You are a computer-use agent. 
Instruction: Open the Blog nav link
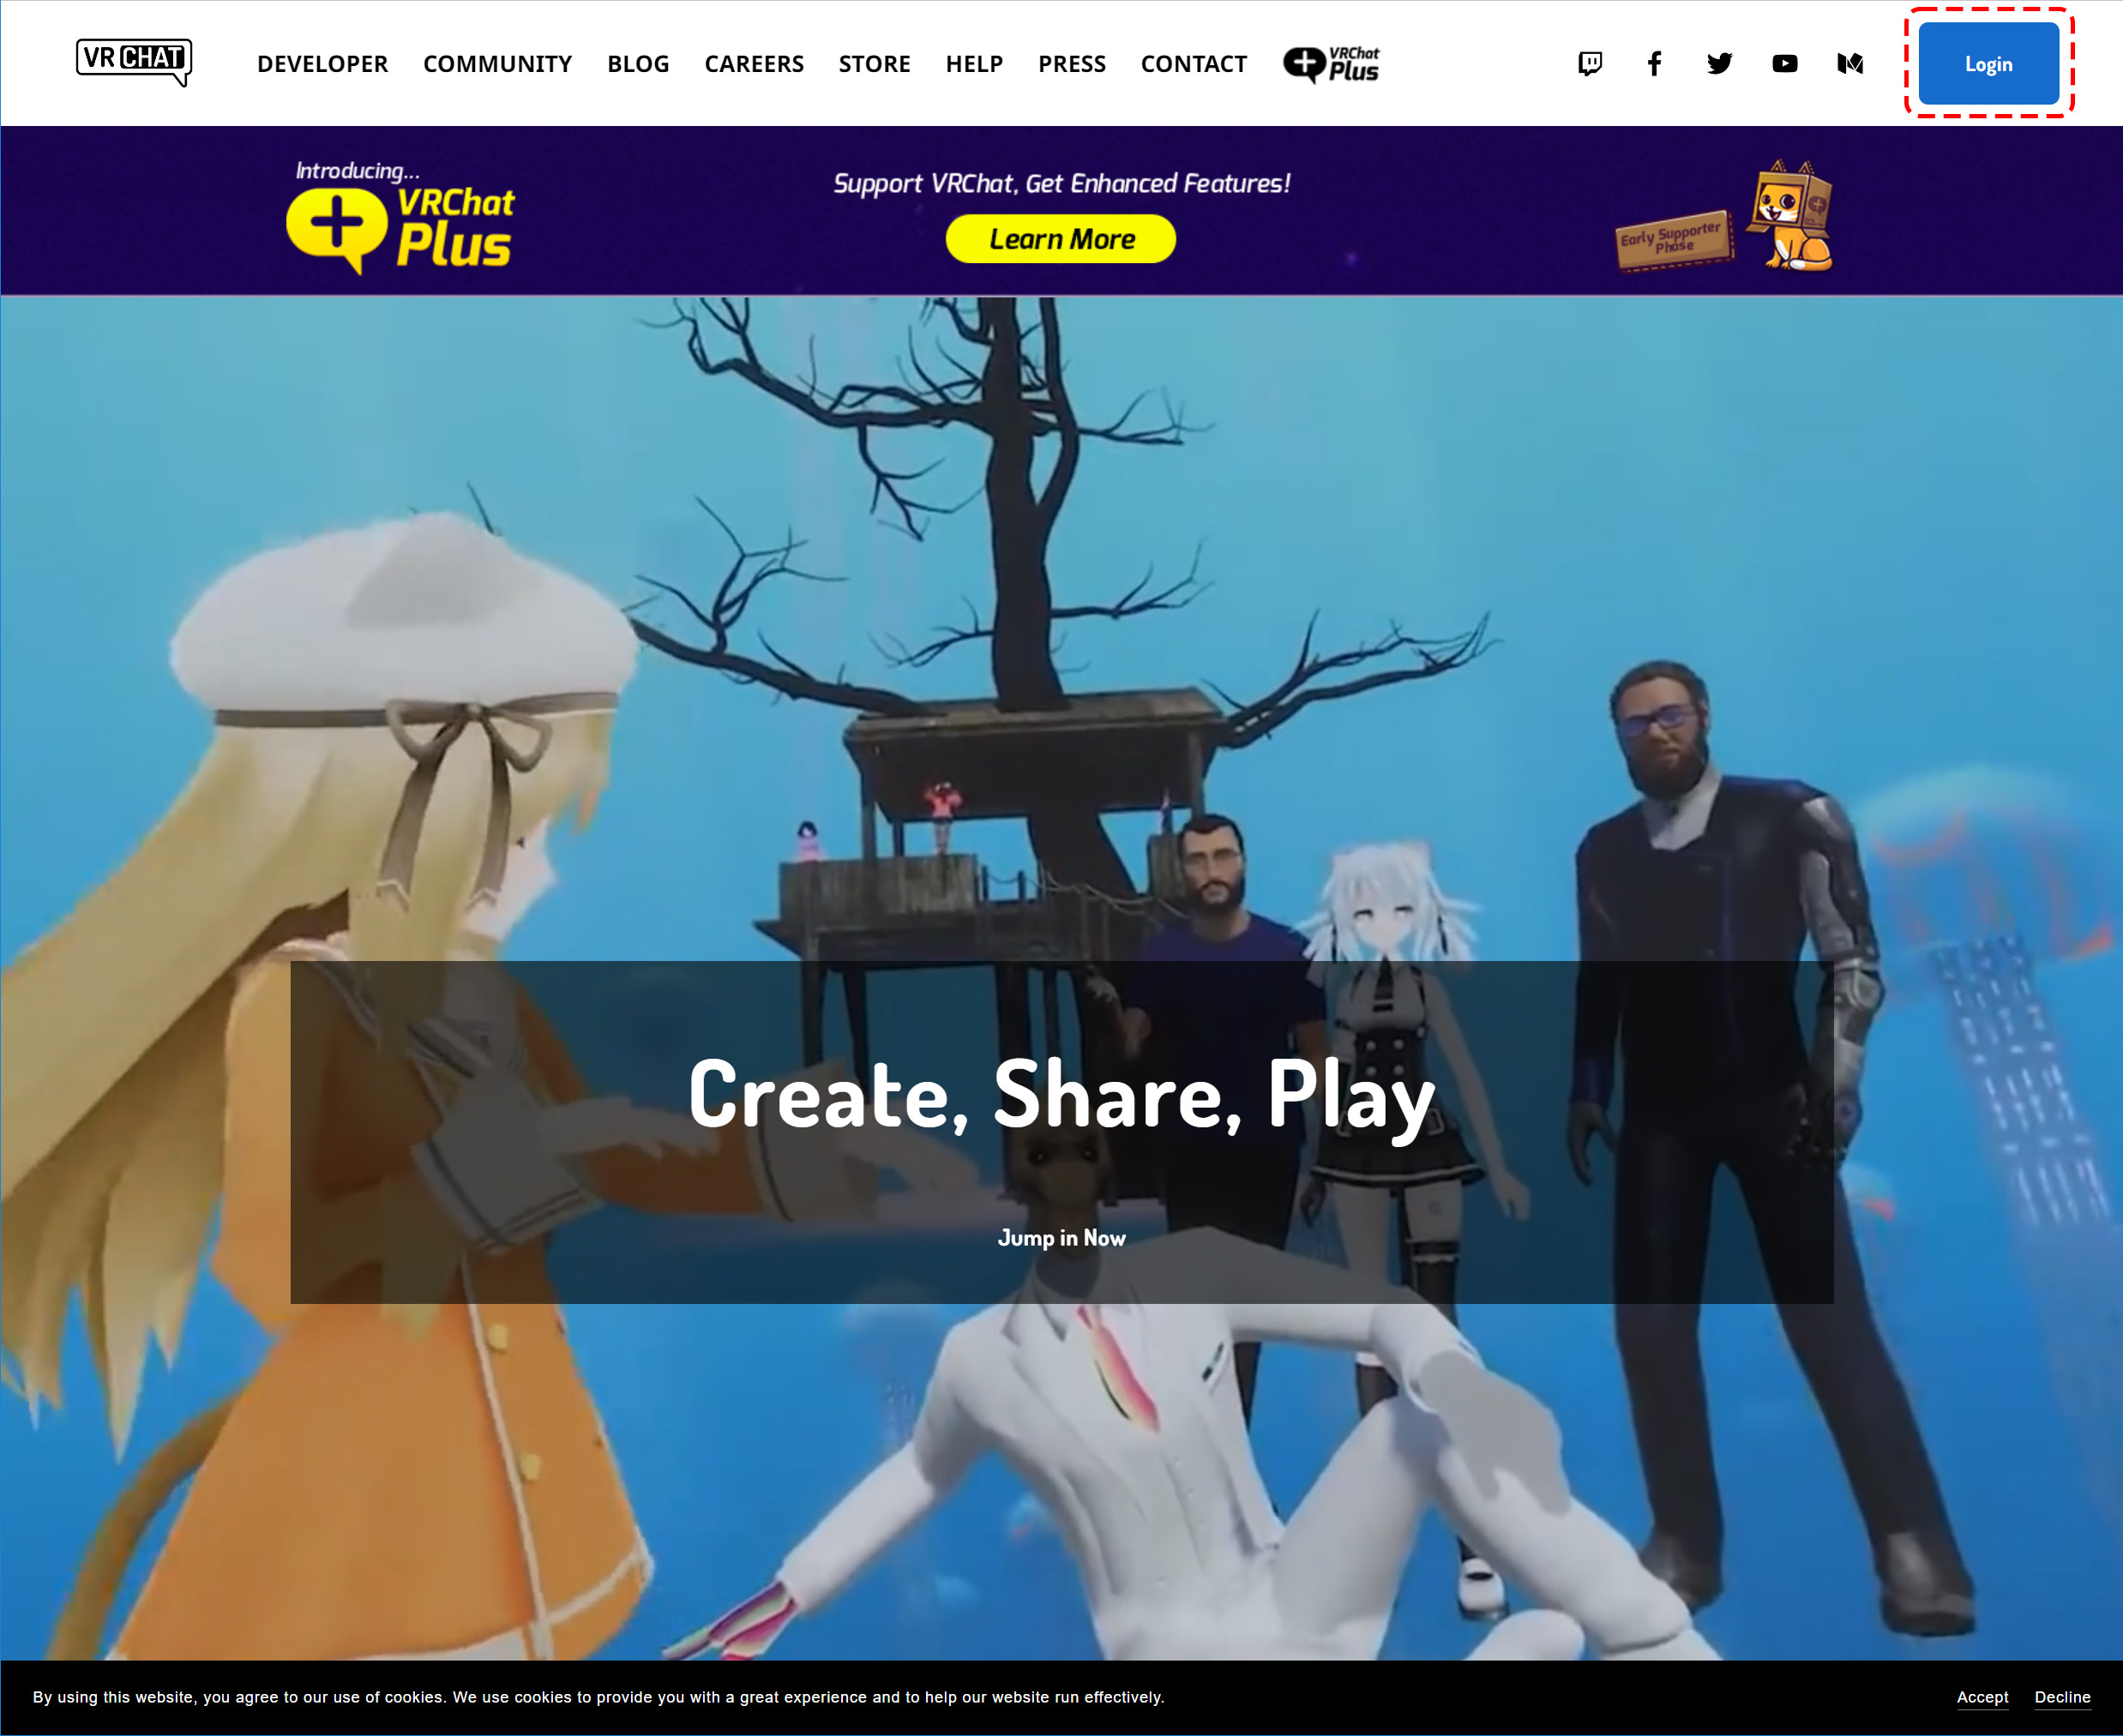(638, 64)
